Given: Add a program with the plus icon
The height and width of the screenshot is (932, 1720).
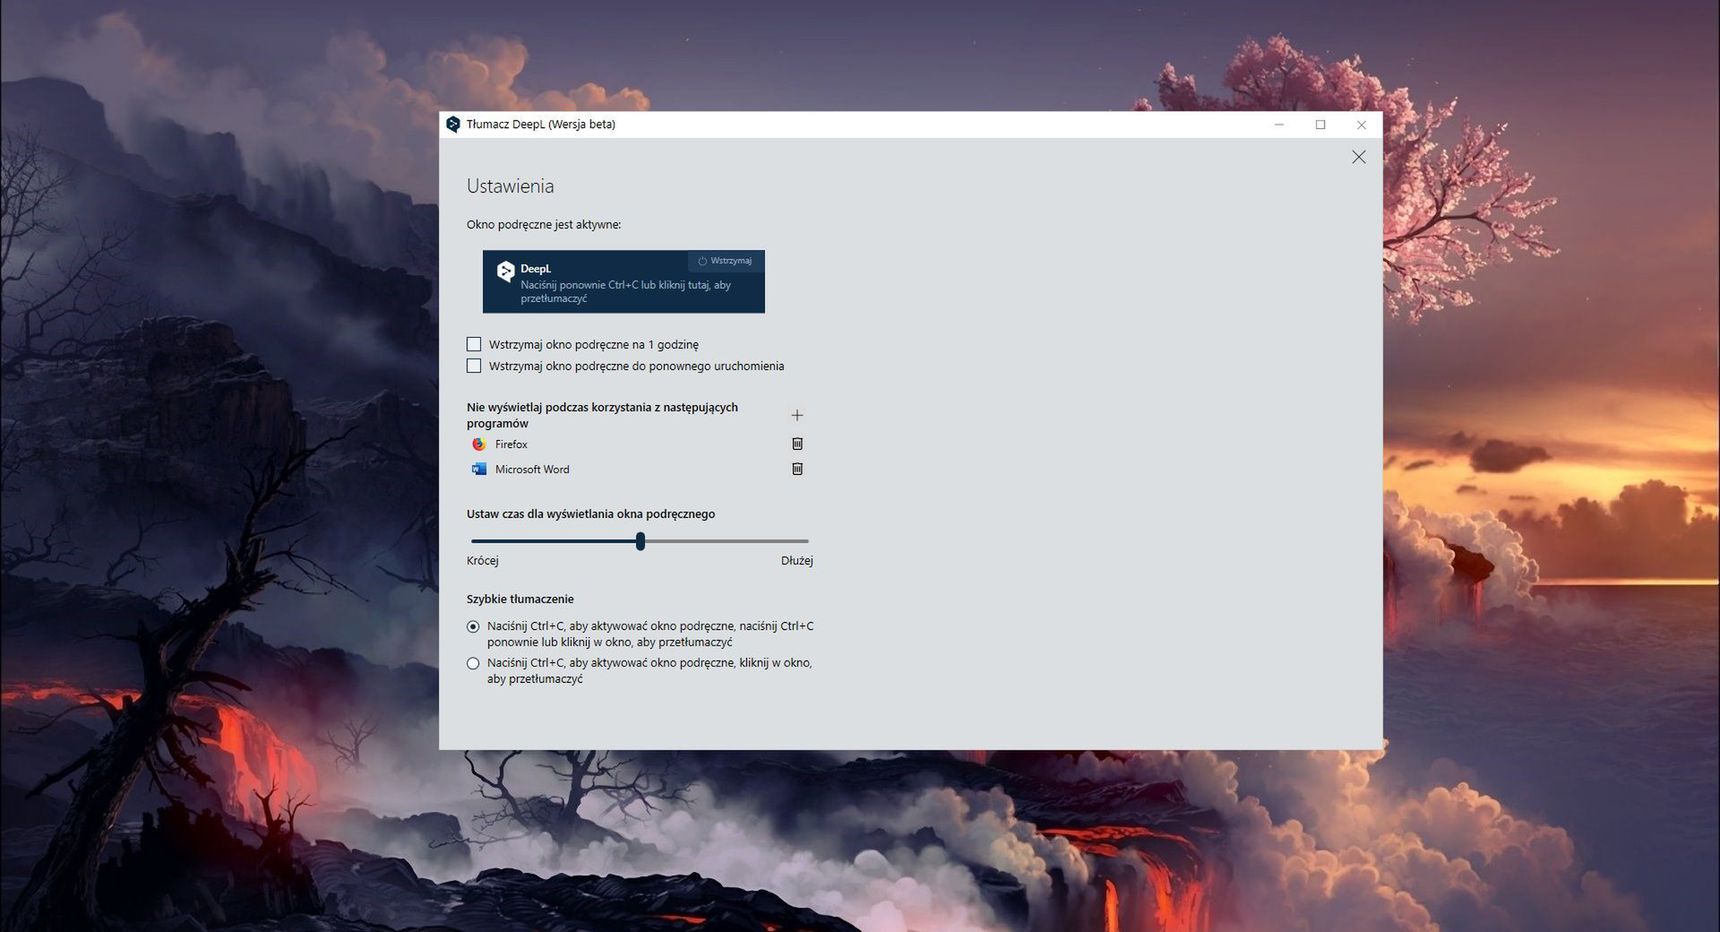Looking at the screenshot, I should (x=797, y=415).
